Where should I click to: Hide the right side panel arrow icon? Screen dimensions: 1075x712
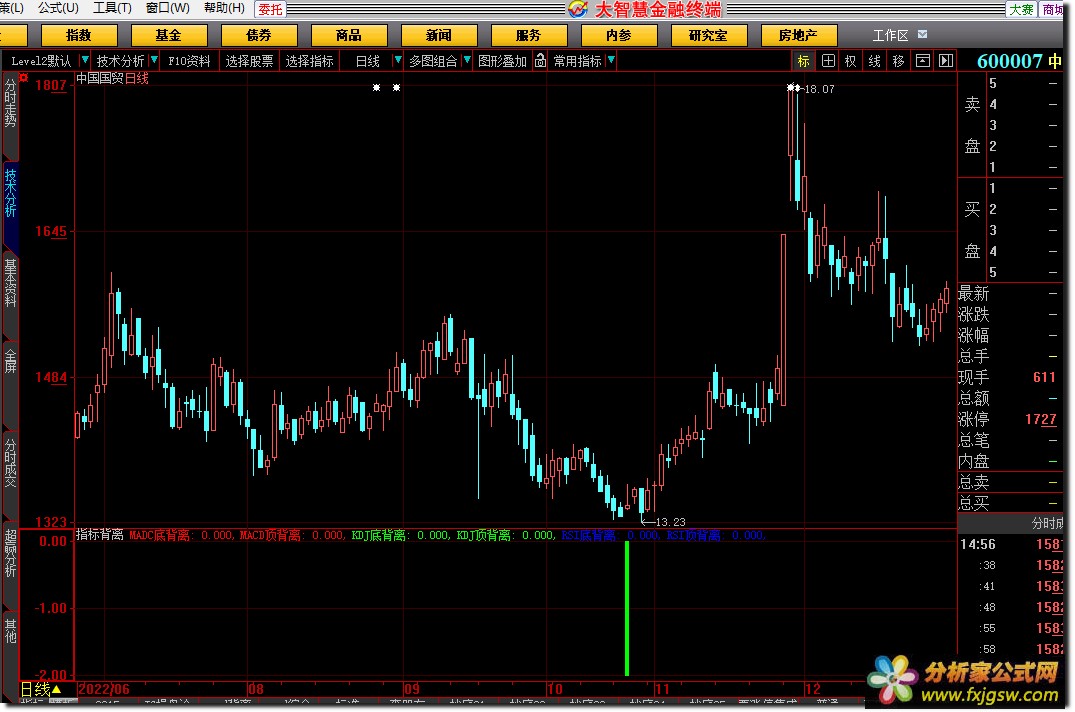pyautogui.click(x=946, y=61)
